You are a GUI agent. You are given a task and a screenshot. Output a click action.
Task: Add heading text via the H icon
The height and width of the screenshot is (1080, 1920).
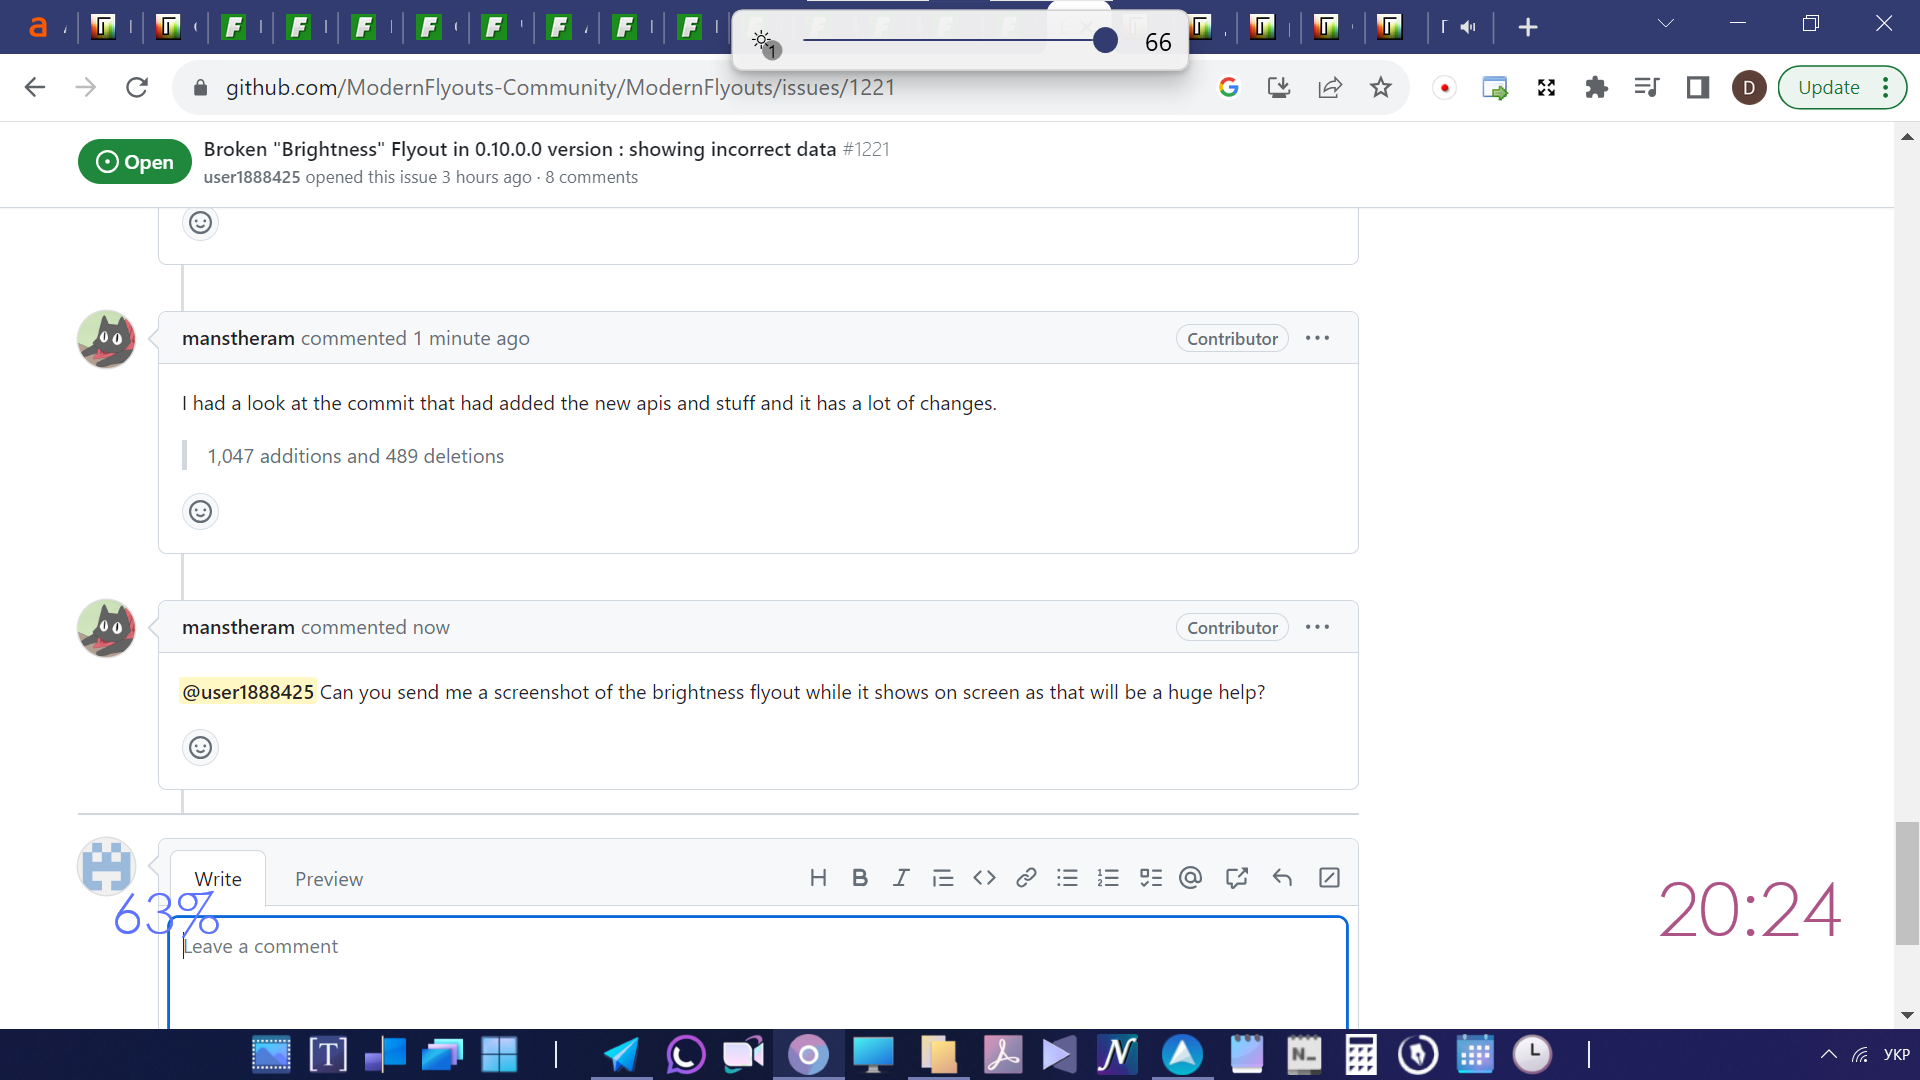(x=818, y=878)
